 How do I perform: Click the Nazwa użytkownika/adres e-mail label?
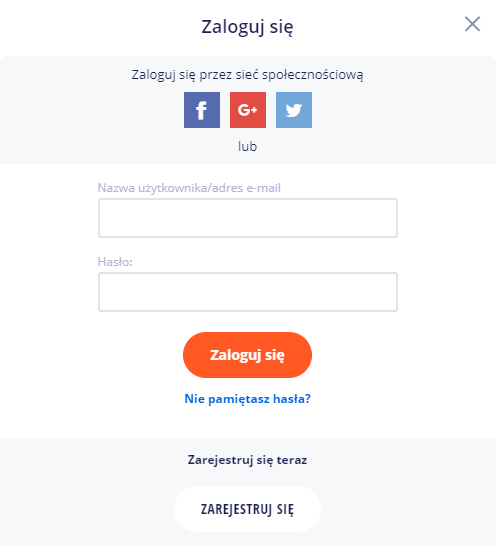pyautogui.click(x=189, y=188)
